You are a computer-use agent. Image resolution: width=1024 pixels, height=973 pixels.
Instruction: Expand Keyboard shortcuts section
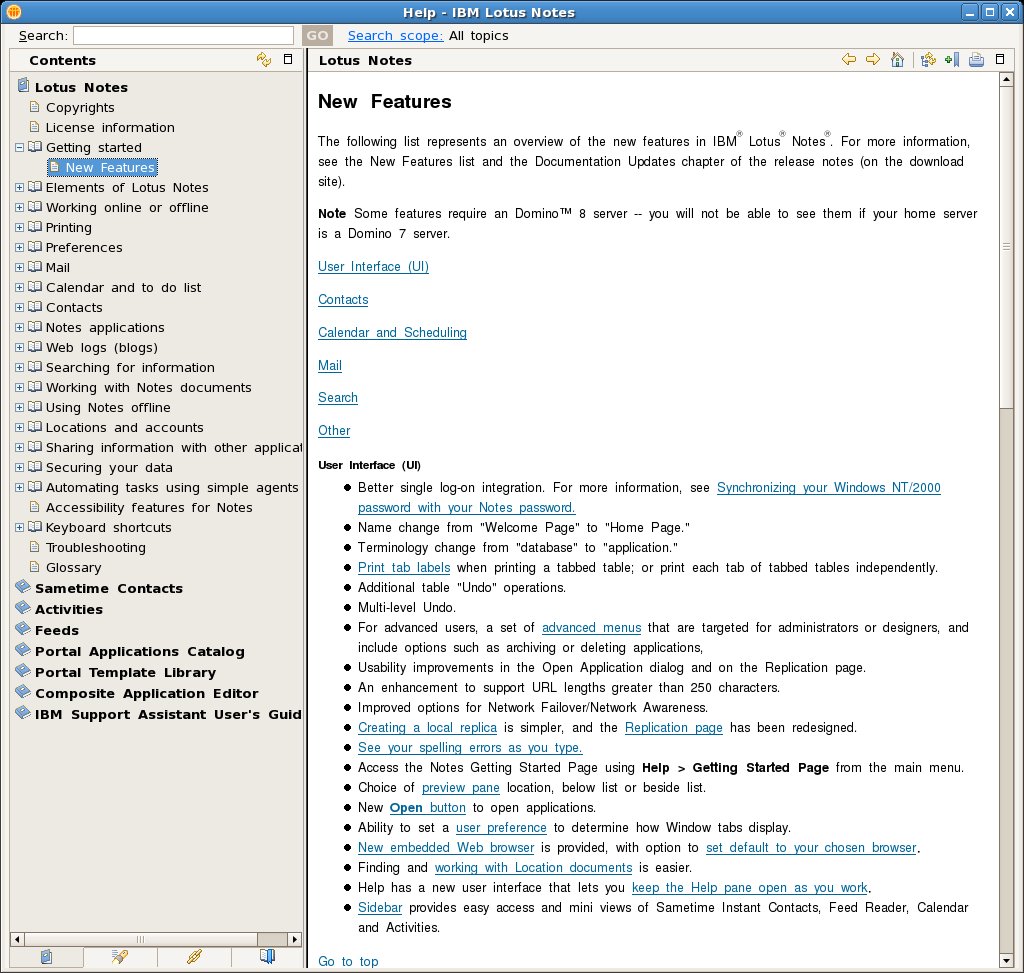20,528
